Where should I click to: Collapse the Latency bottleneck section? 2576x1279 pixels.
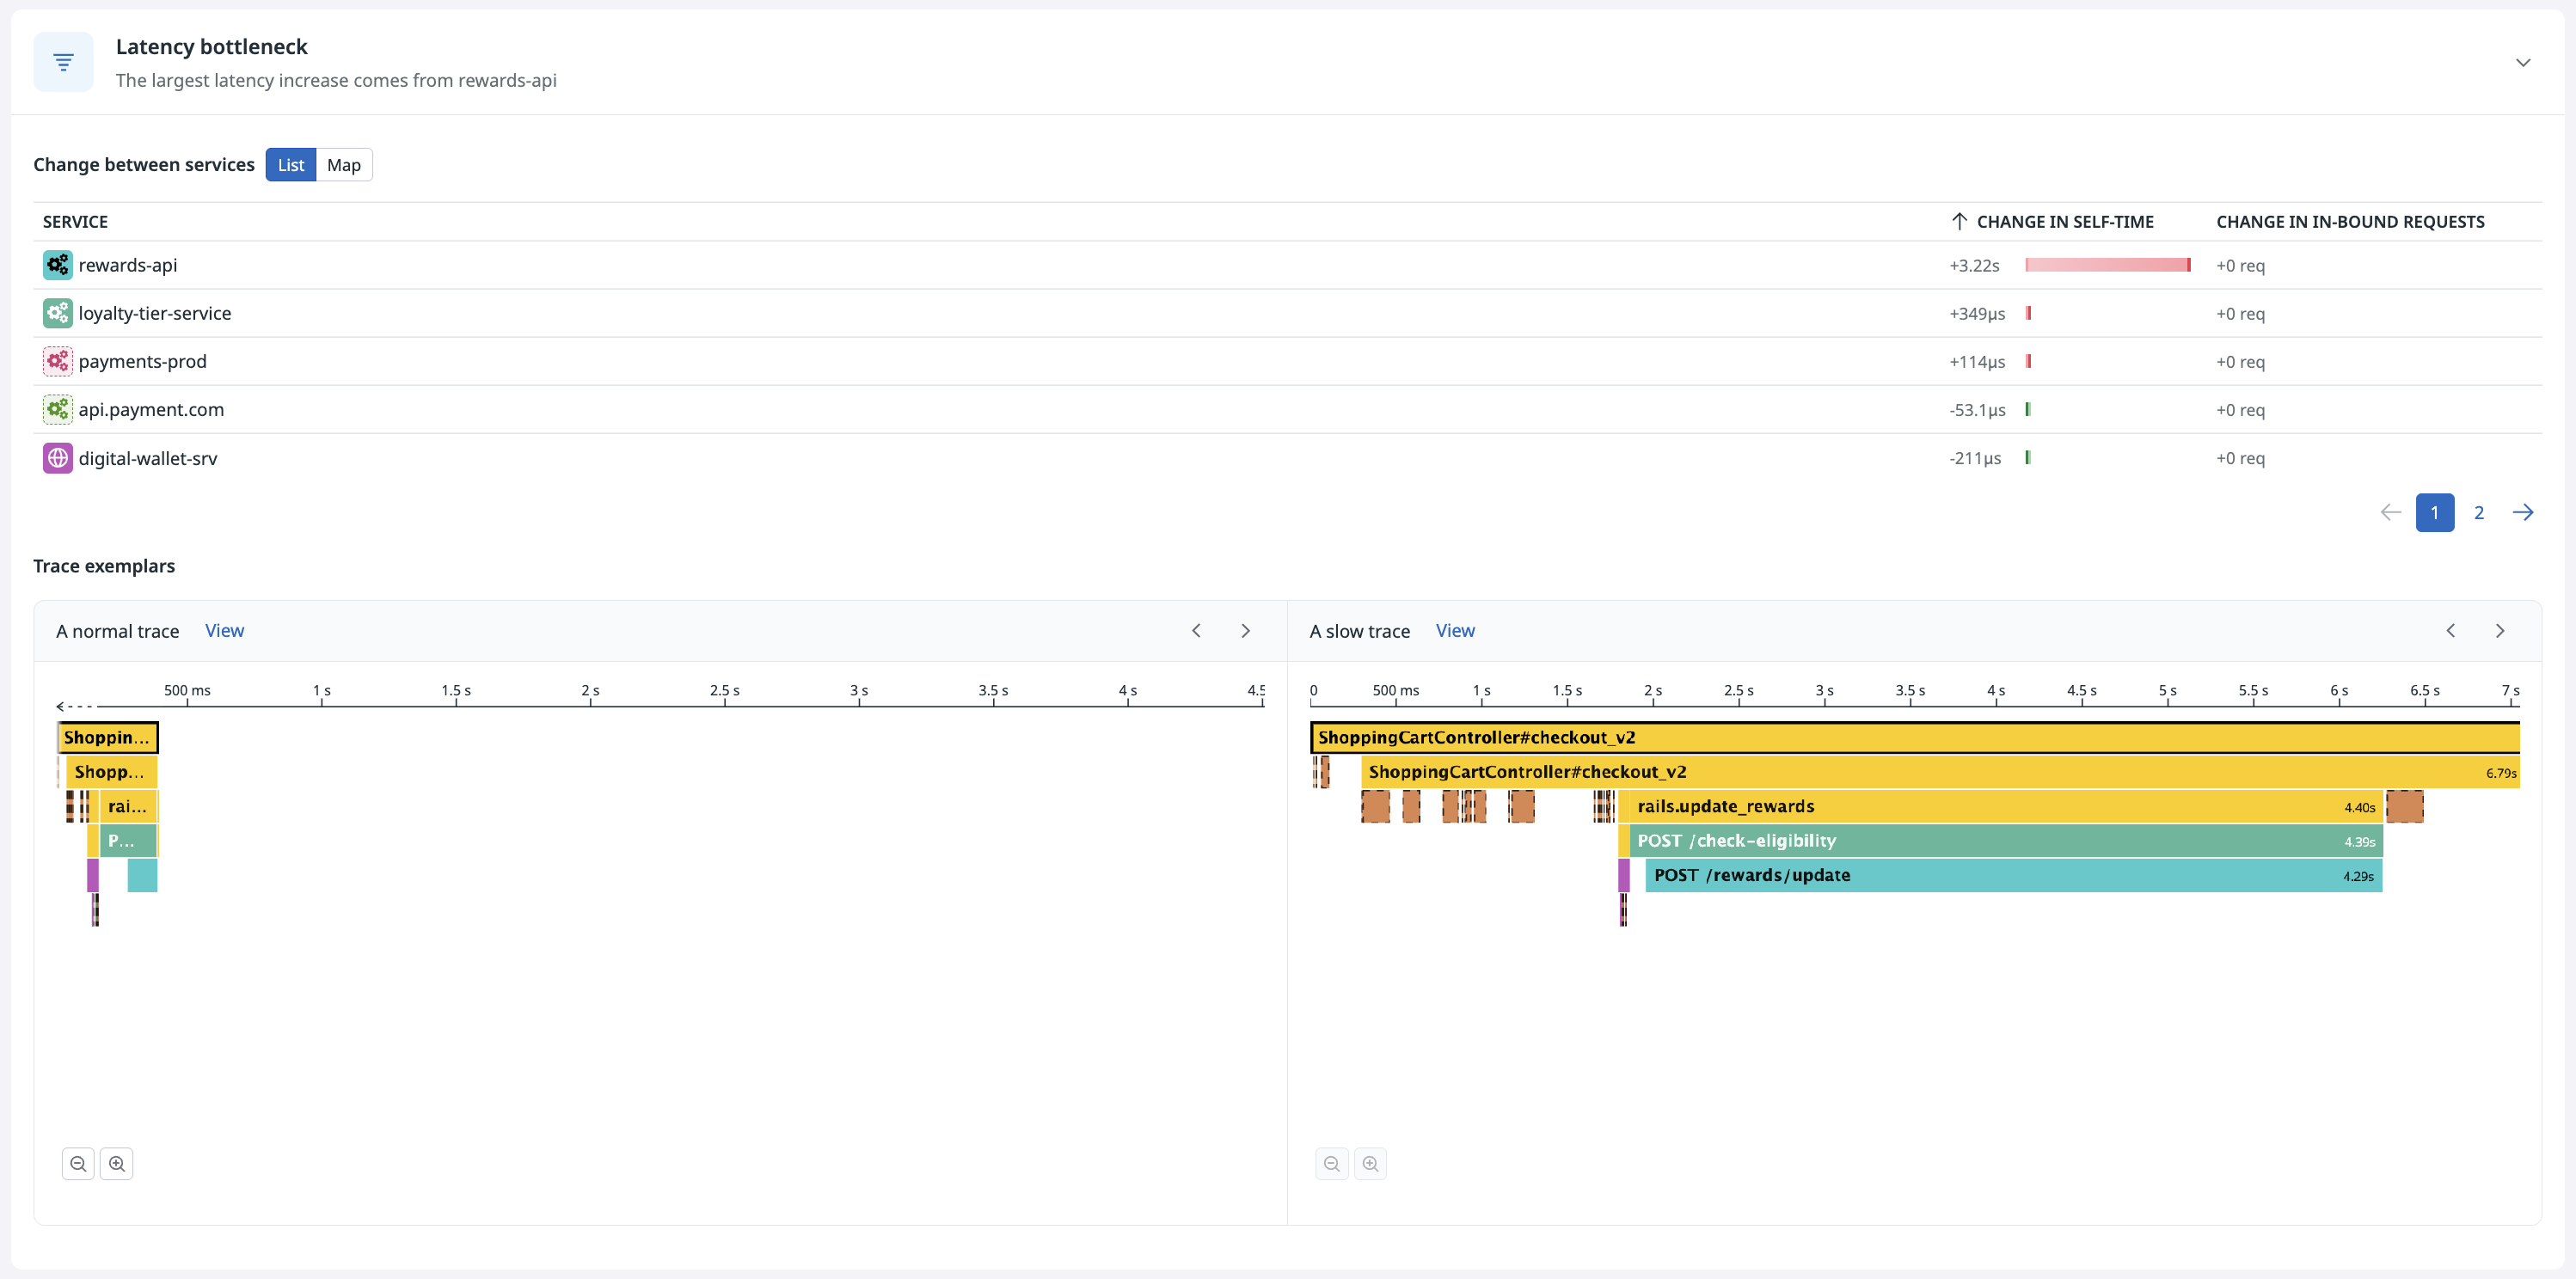(2523, 62)
